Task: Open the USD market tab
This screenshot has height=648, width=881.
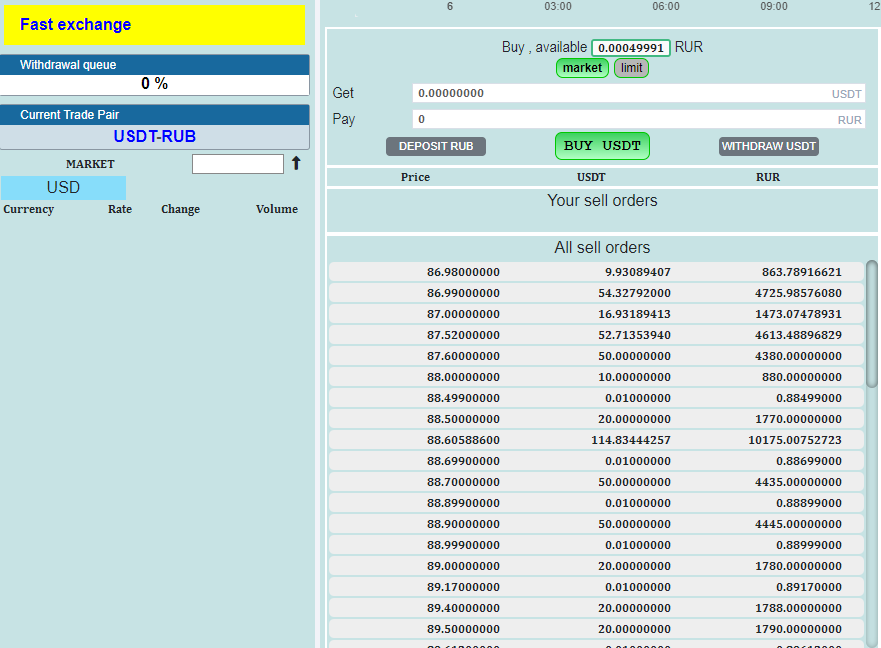Action: click(63, 188)
